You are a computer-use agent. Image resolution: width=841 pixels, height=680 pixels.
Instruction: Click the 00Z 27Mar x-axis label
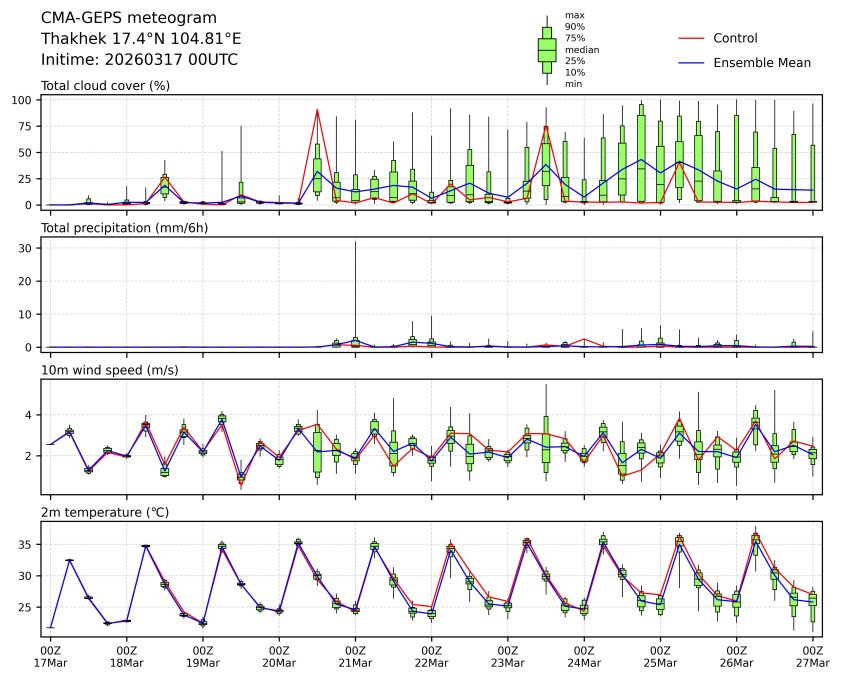[x=811, y=656]
